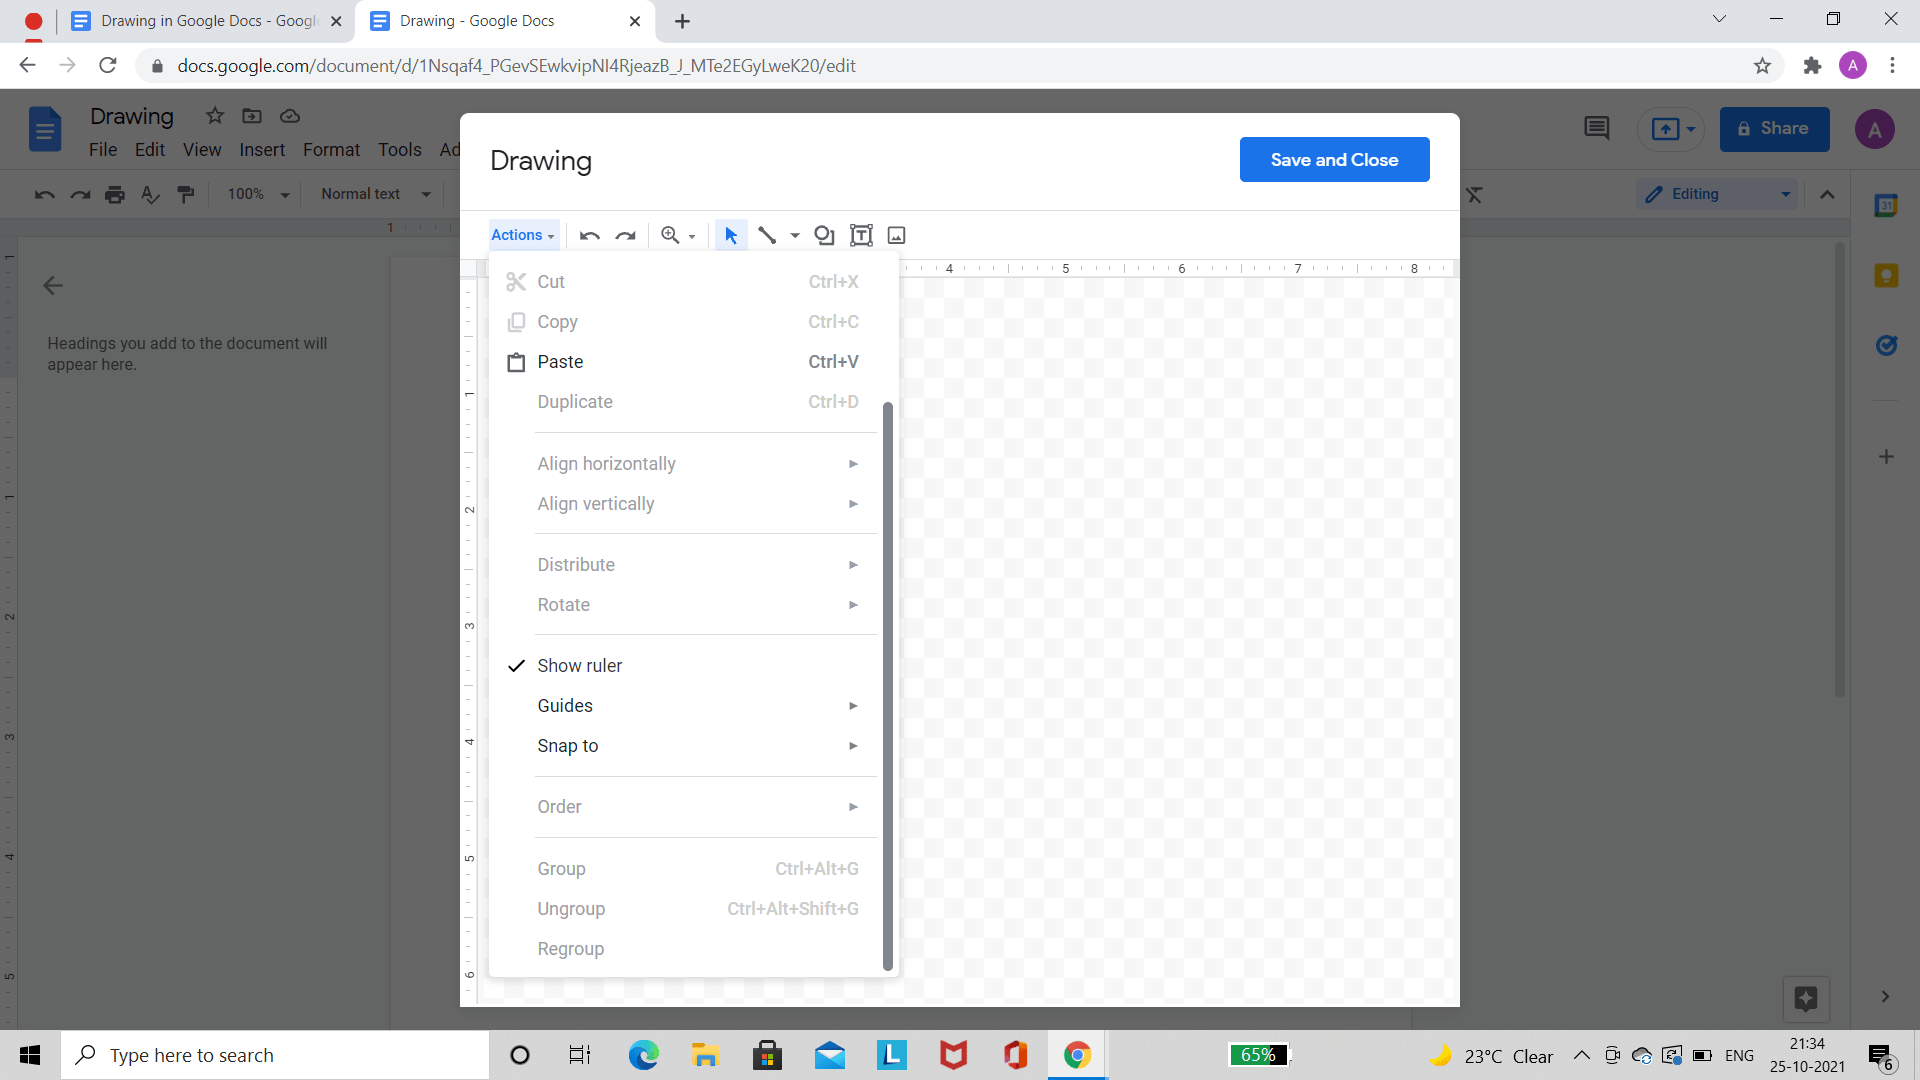Click the redo icon in Drawing toolbar
The width and height of the screenshot is (1920, 1080).
(626, 235)
